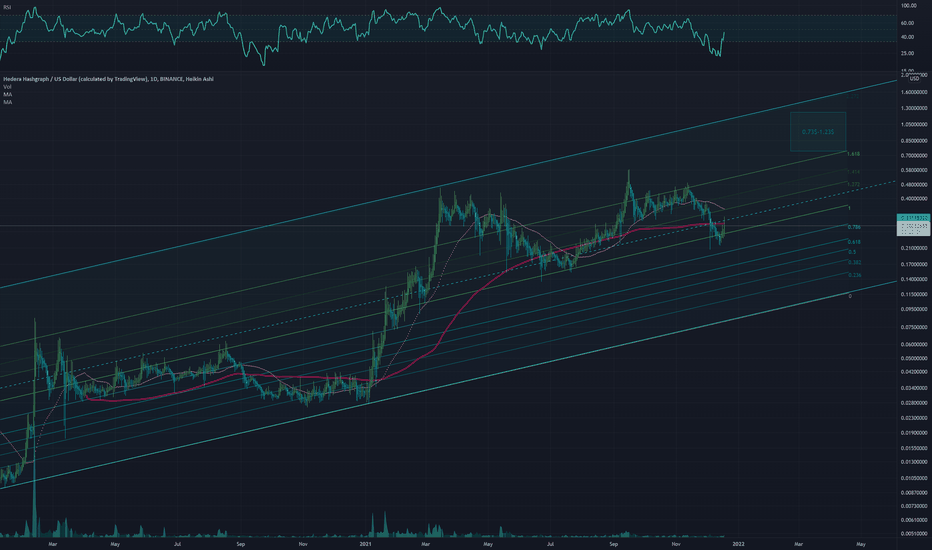Click the 0.618 Fibonacci level label

pos(854,242)
